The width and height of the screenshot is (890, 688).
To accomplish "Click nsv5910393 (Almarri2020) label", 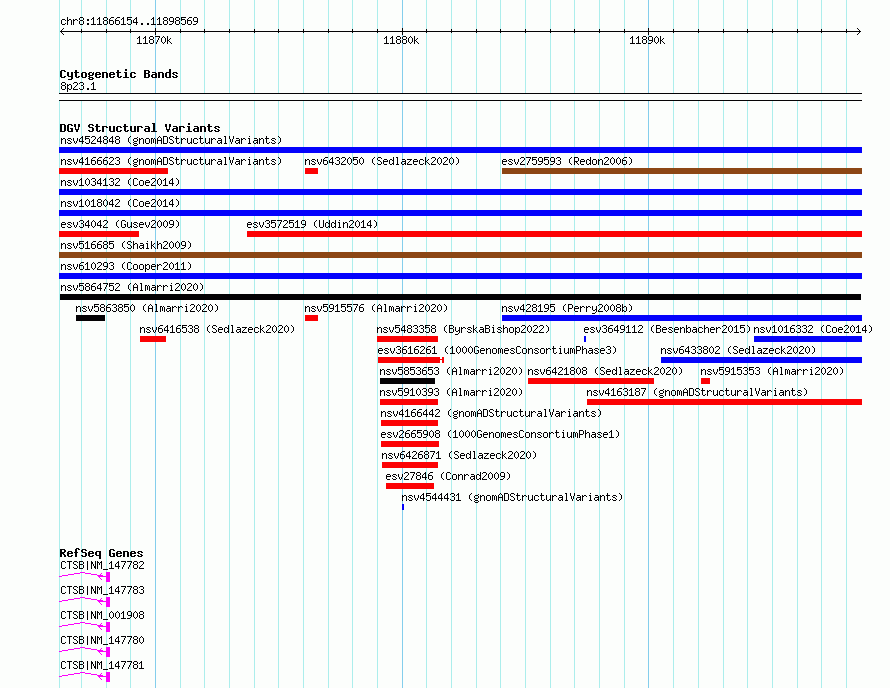I will click(451, 392).
